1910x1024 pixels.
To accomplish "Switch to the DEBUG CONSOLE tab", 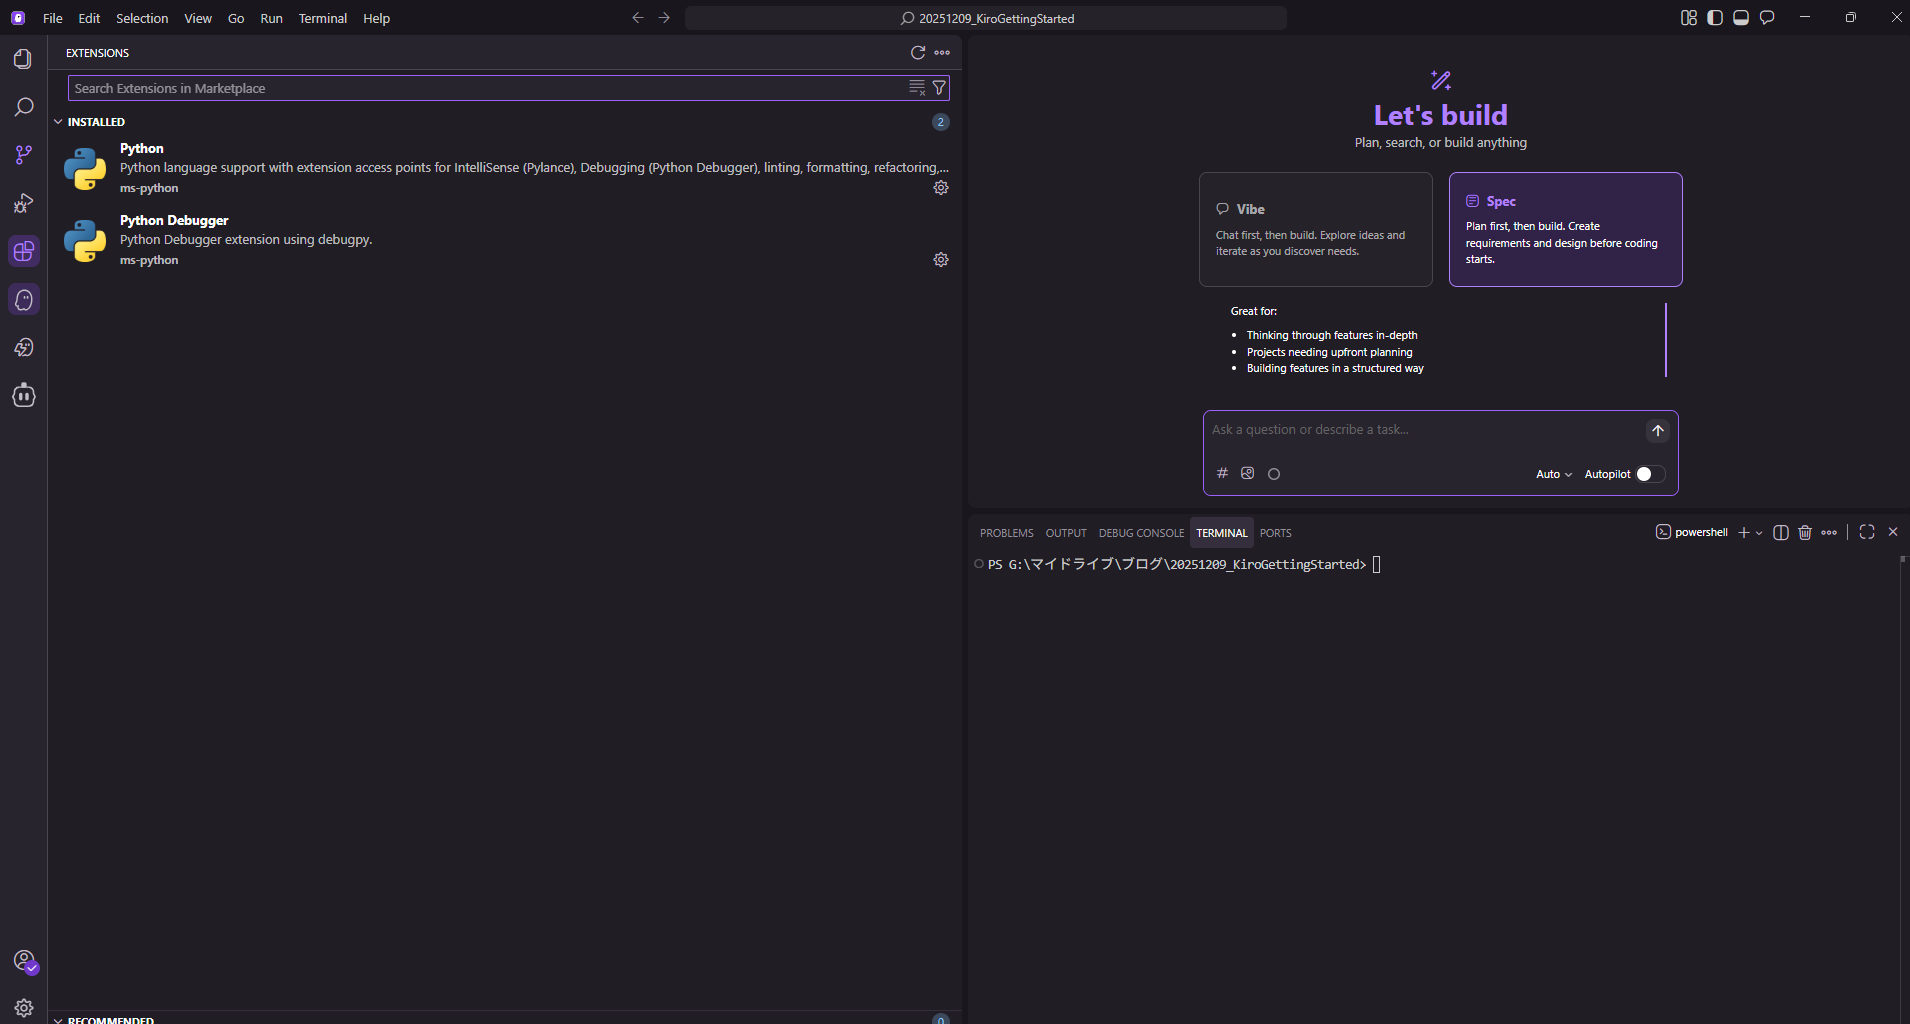I will [1140, 533].
